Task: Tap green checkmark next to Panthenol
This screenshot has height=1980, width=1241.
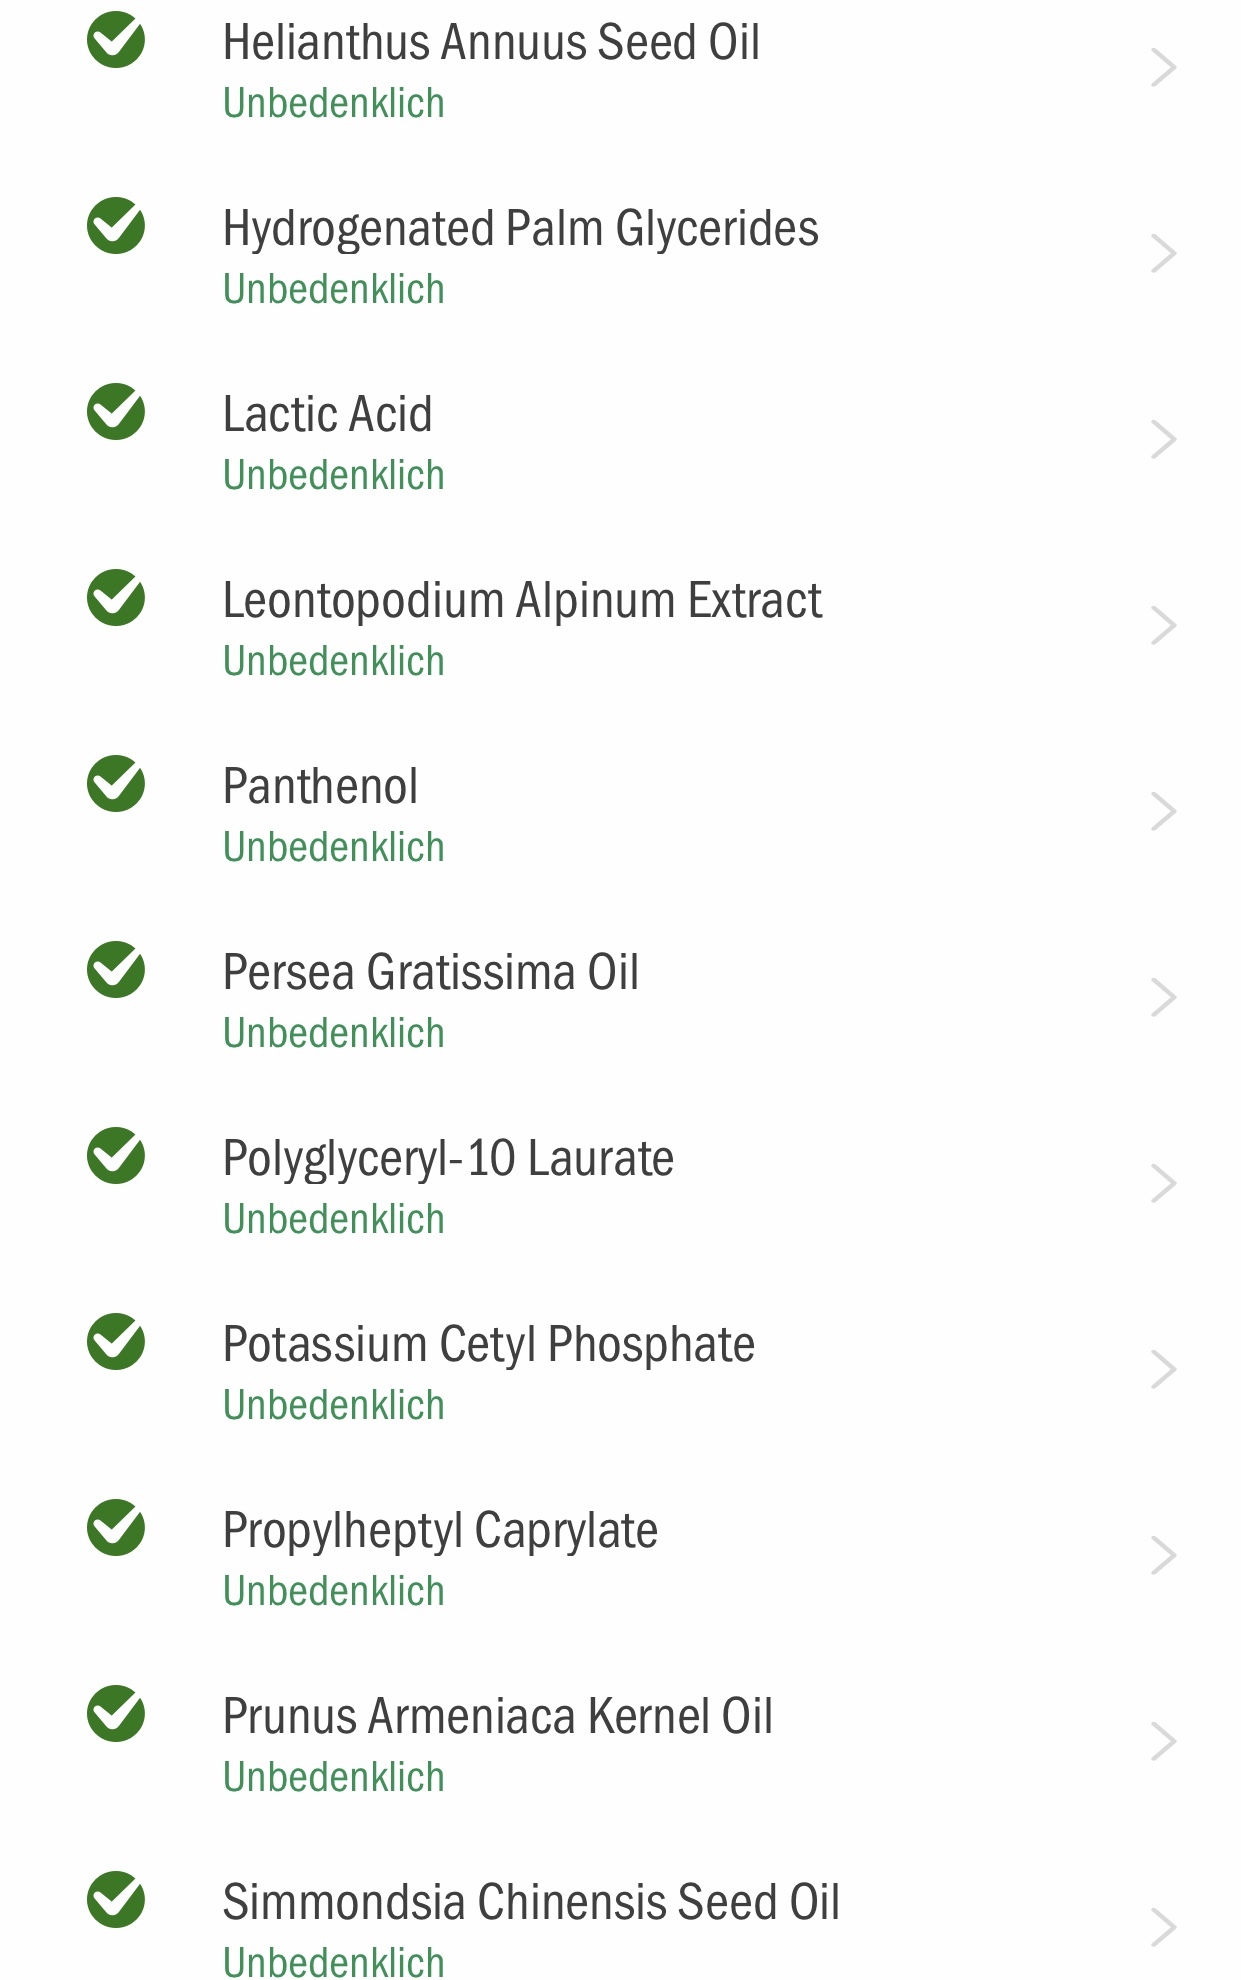Action: 116,784
